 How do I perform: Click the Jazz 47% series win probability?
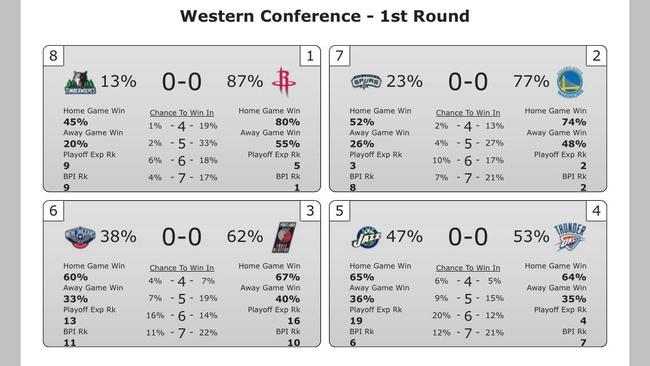point(404,236)
